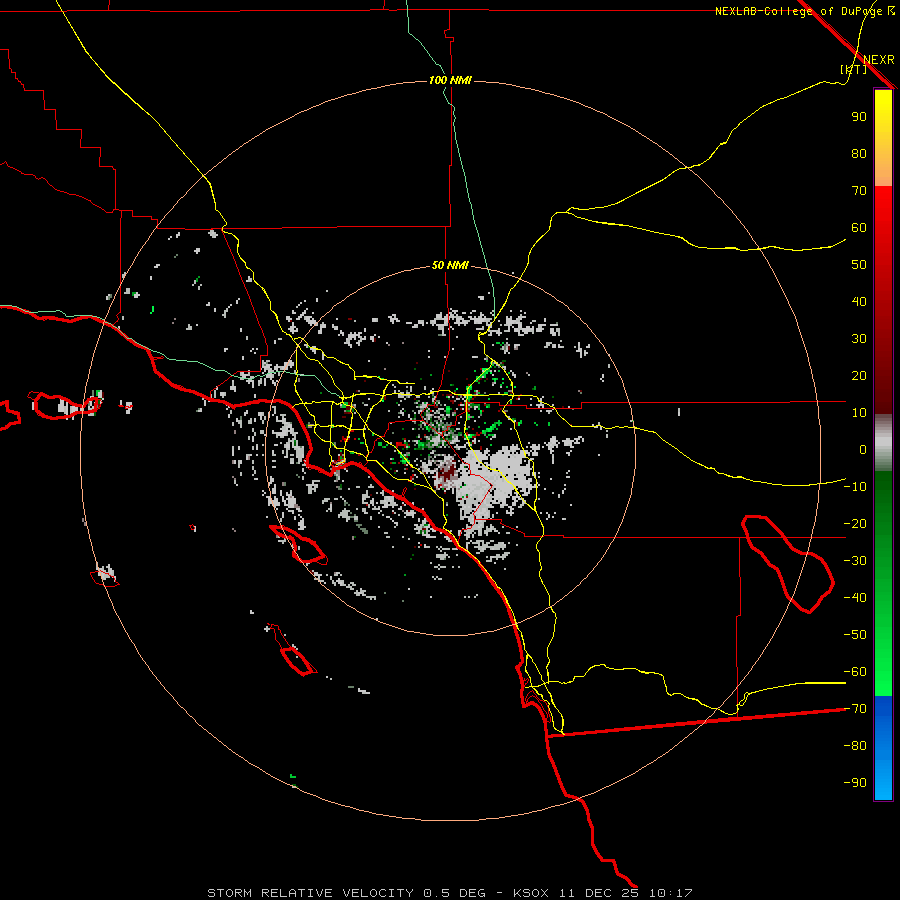Image resolution: width=900 pixels, height=900 pixels.
Task: Select the 50 value on velocity scale
Action: 859,265
